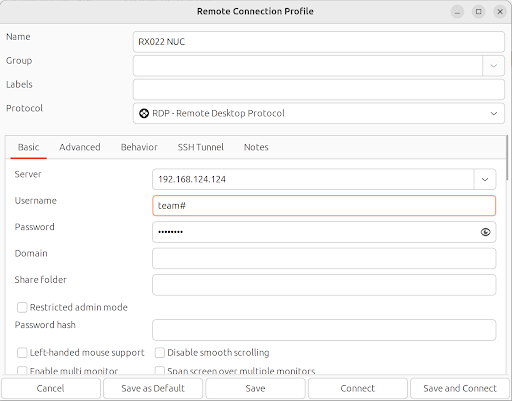
Task: Click the vertical scrollbar of the settings panel
Action: coord(507,159)
